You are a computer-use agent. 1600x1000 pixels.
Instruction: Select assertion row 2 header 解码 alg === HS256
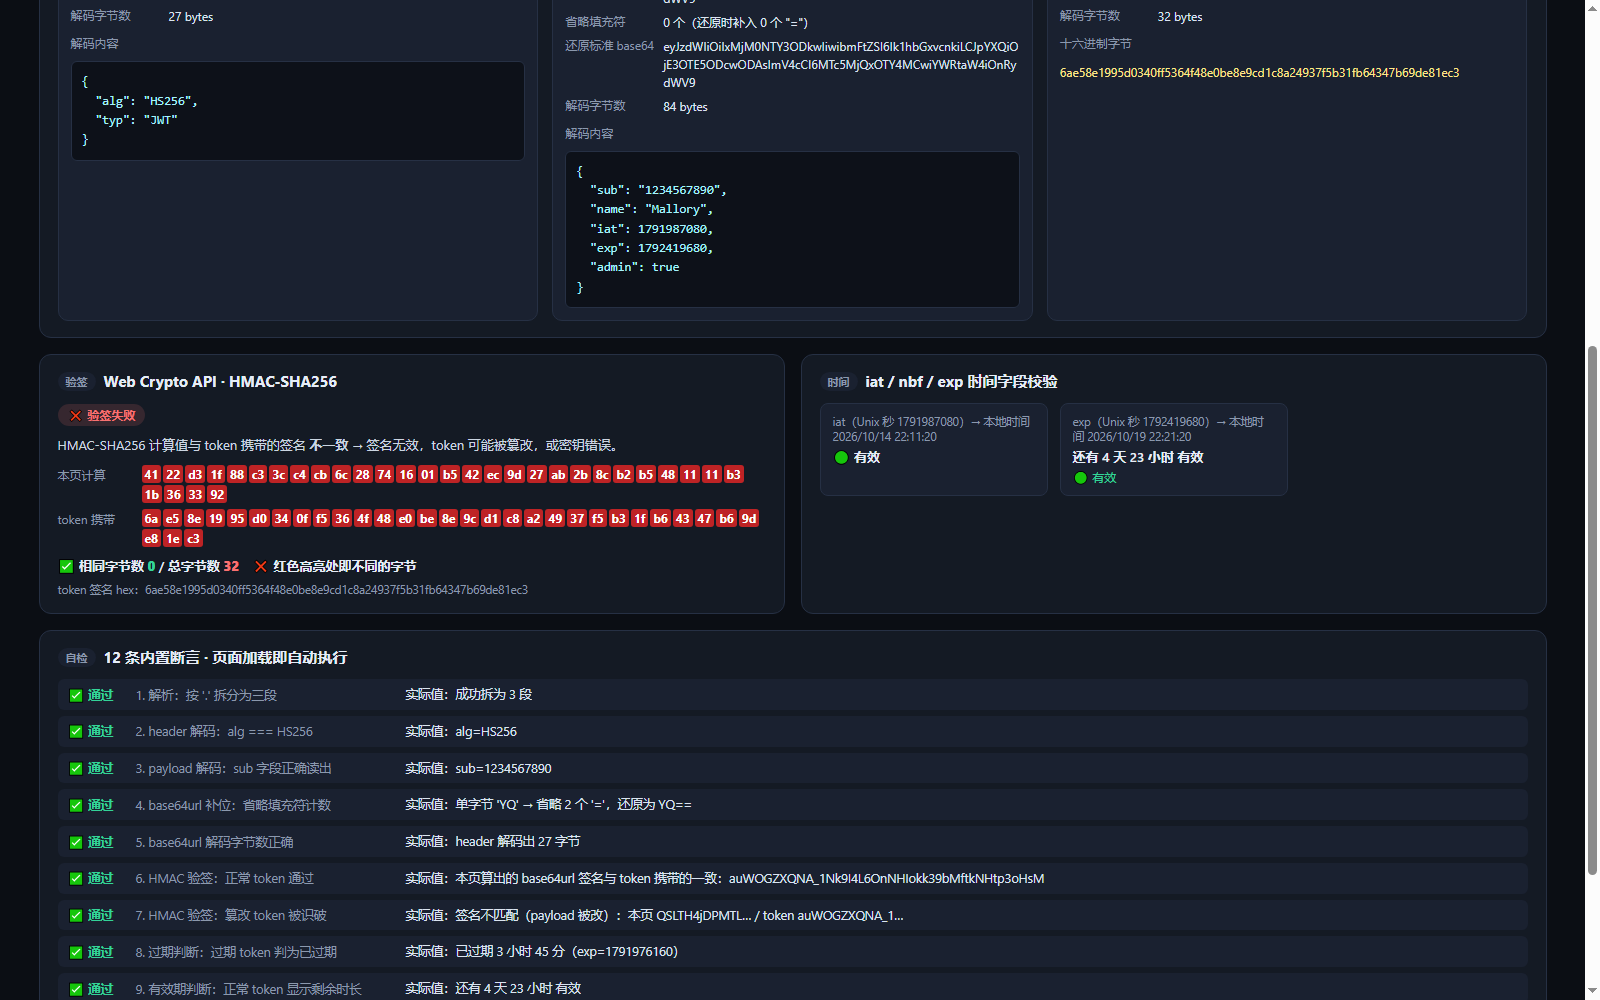point(793,732)
